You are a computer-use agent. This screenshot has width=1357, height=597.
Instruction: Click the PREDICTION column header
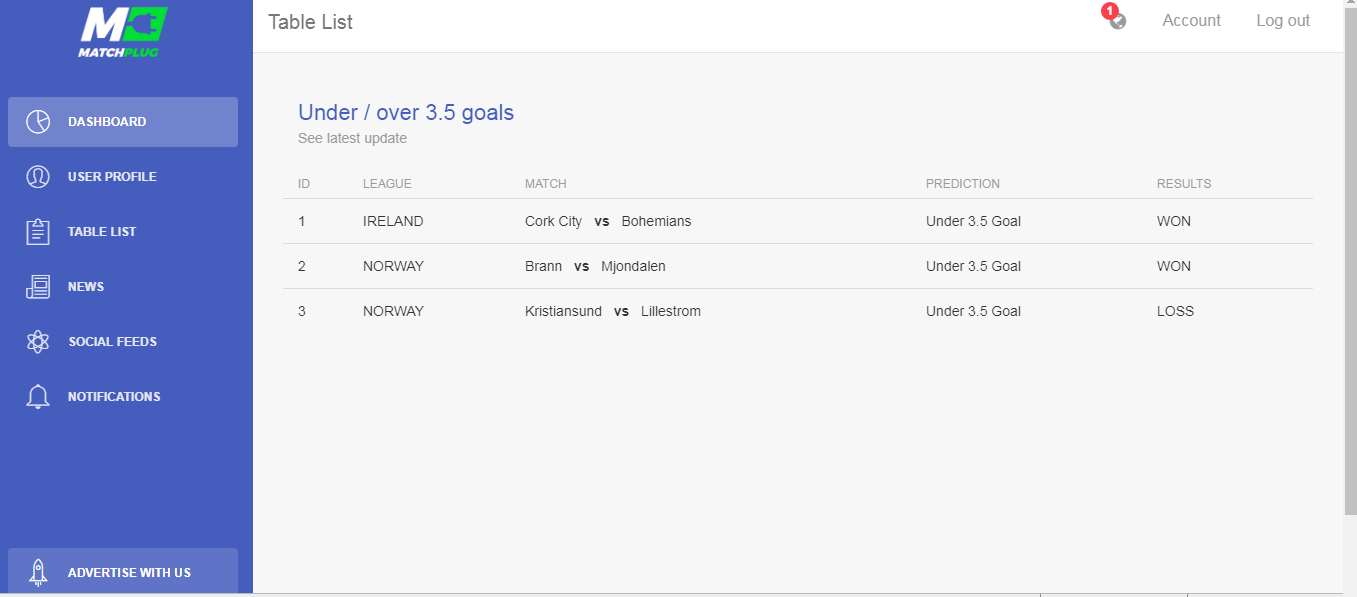pyautogui.click(x=963, y=184)
